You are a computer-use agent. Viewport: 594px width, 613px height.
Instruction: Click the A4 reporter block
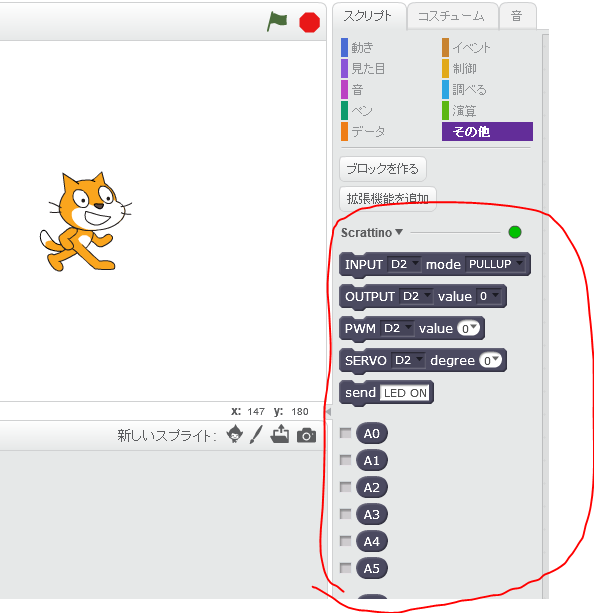click(x=371, y=541)
